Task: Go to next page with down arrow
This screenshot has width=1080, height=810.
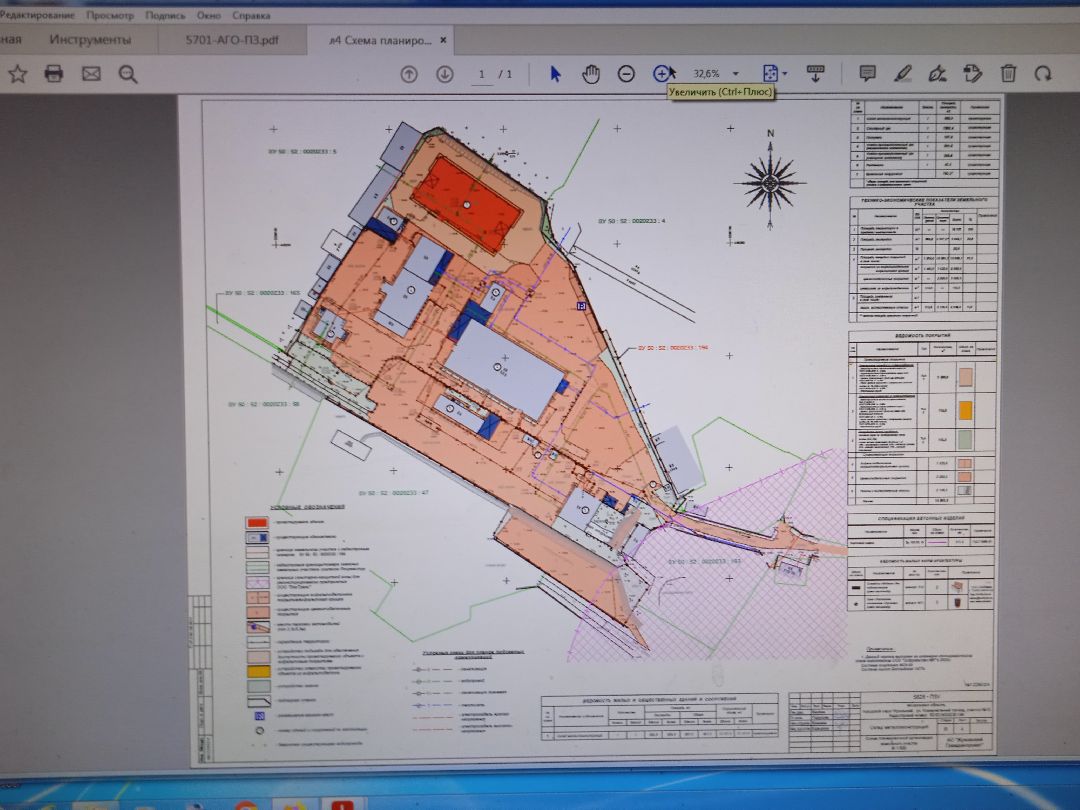Action: (444, 73)
